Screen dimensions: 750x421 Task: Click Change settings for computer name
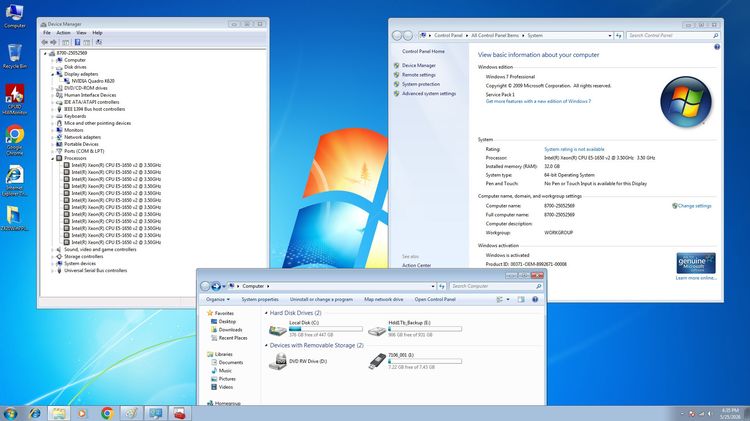click(x=694, y=206)
